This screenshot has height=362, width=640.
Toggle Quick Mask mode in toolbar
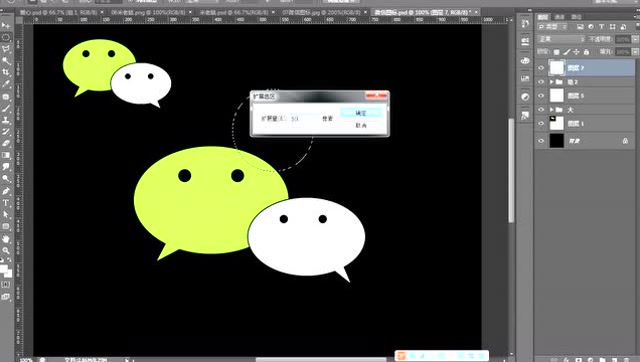(x=6, y=284)
